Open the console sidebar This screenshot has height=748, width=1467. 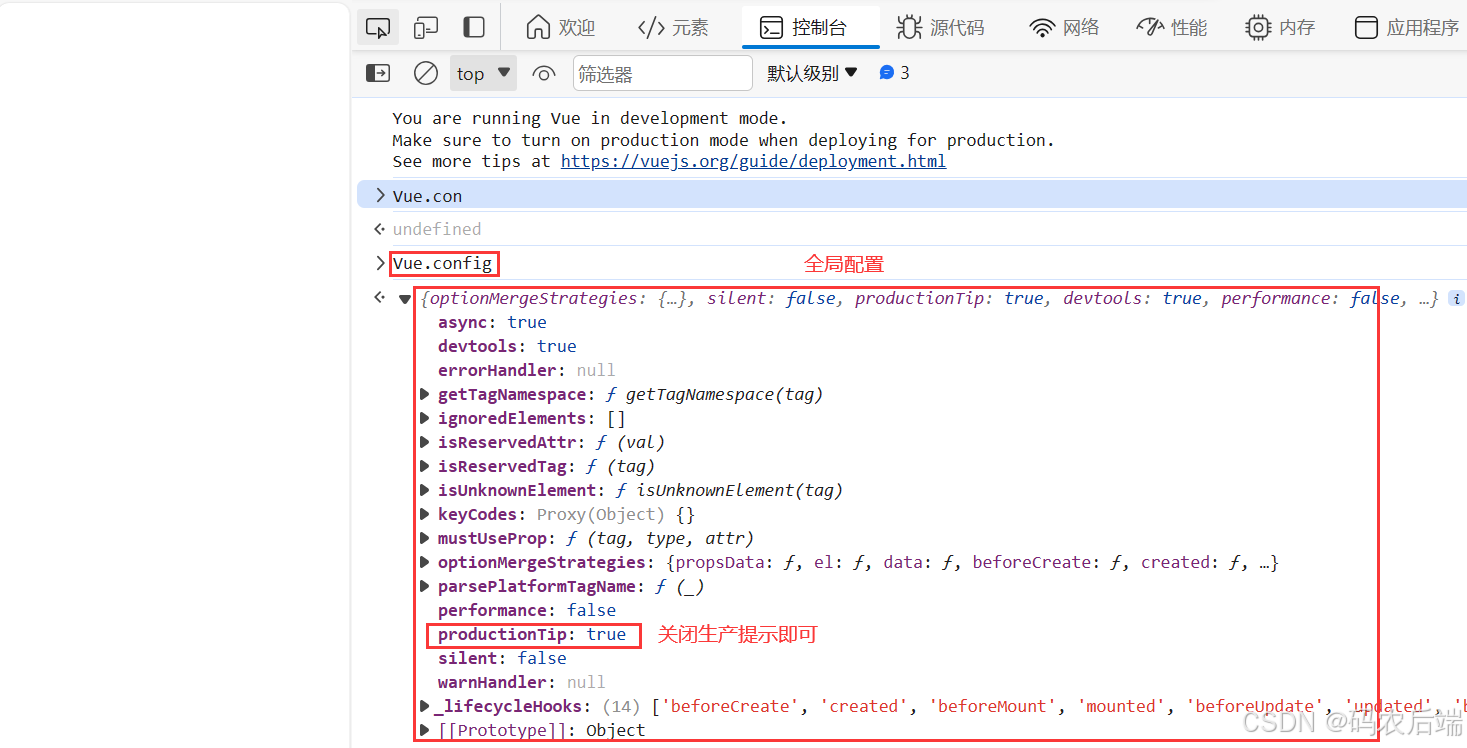point(377,72)
